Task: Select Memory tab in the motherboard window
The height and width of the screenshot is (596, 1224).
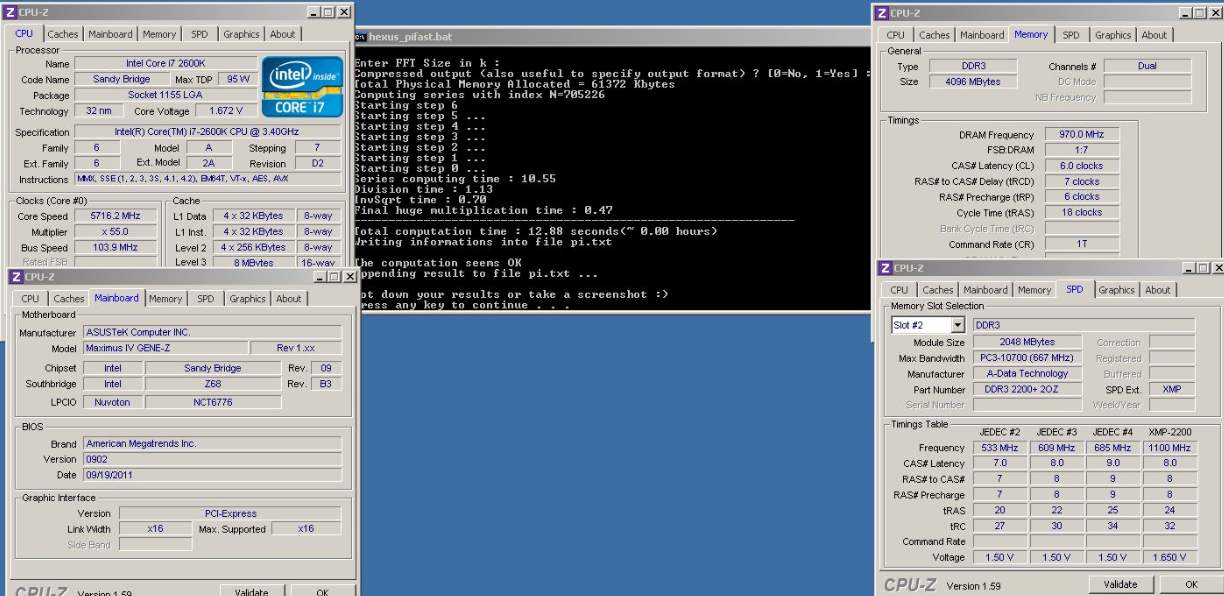Action: 166,298
